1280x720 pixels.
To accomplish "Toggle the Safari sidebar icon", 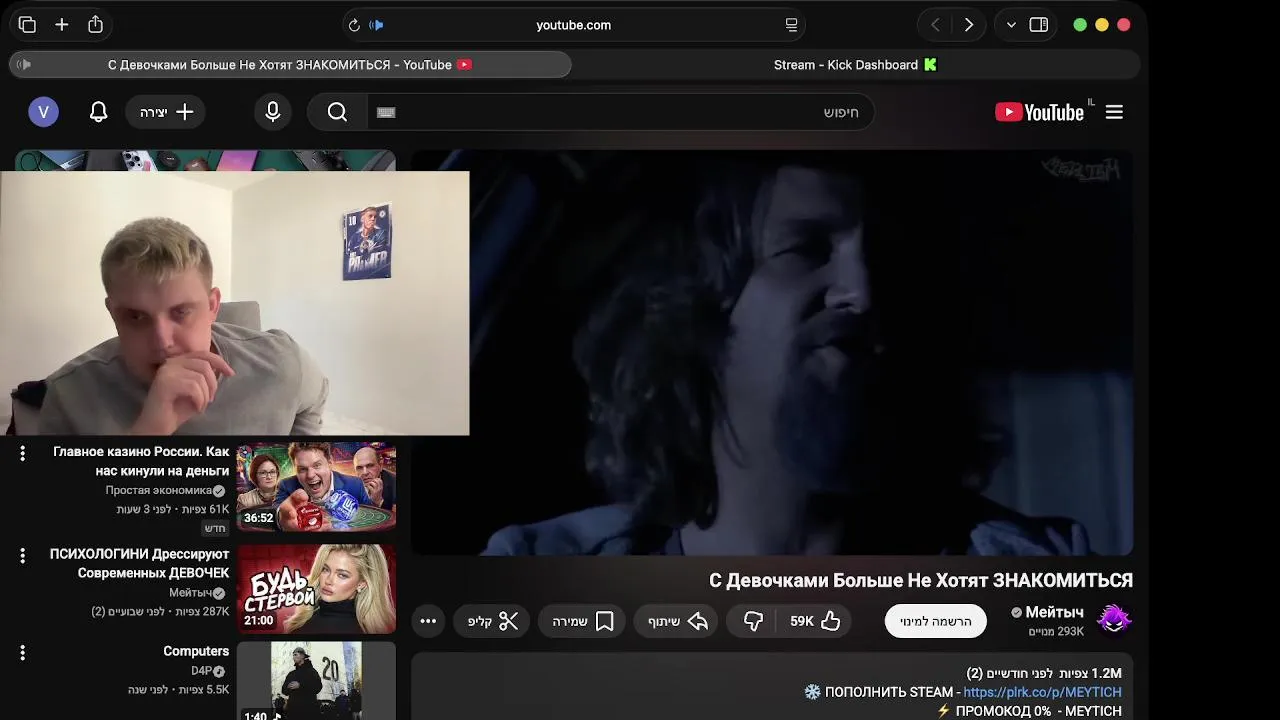I will point(1039,25).
